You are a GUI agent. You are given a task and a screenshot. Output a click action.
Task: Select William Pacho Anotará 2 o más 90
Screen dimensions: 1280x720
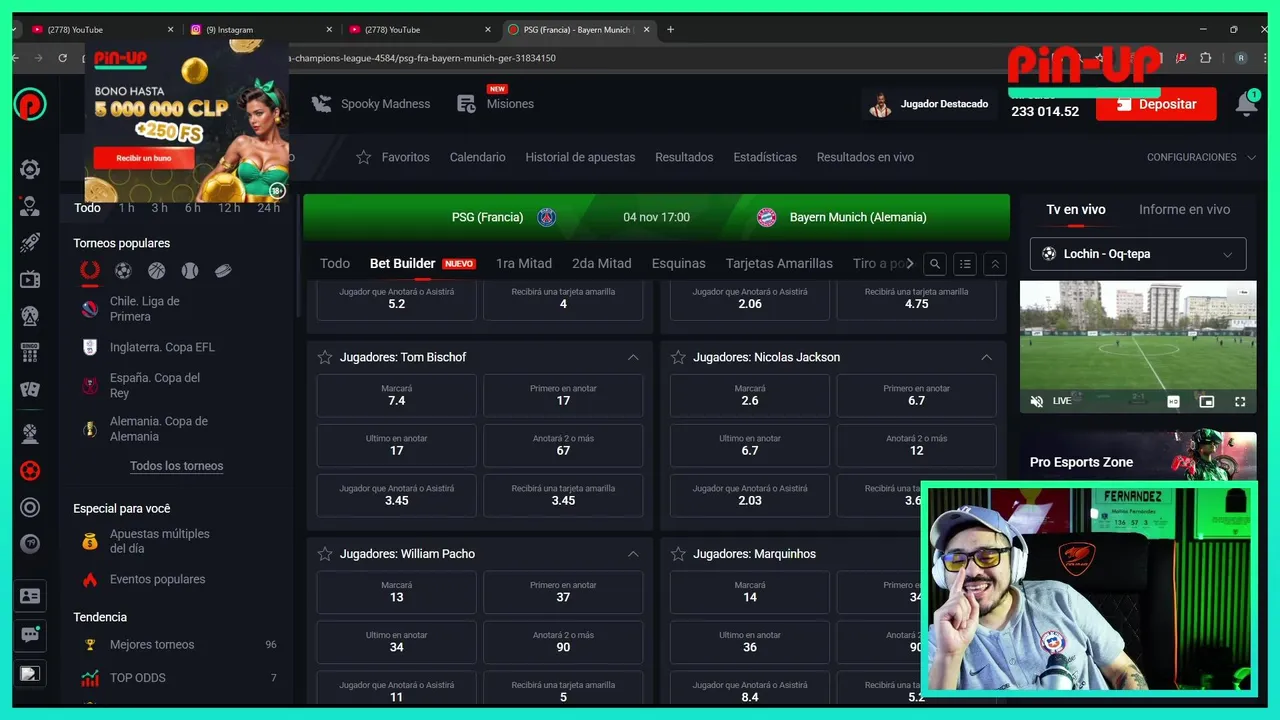(x=563, y=642)
